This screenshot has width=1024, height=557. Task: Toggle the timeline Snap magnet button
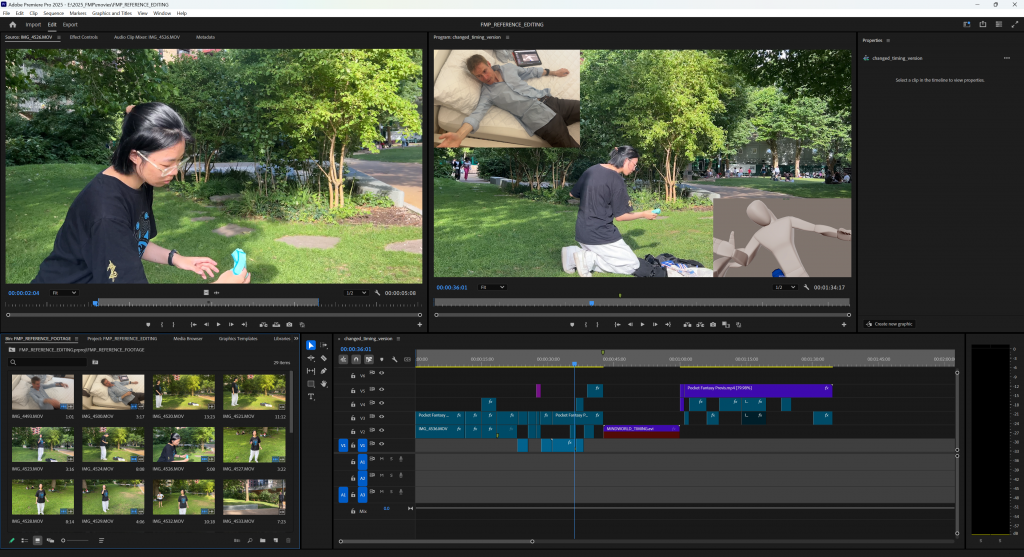[356, 359]
